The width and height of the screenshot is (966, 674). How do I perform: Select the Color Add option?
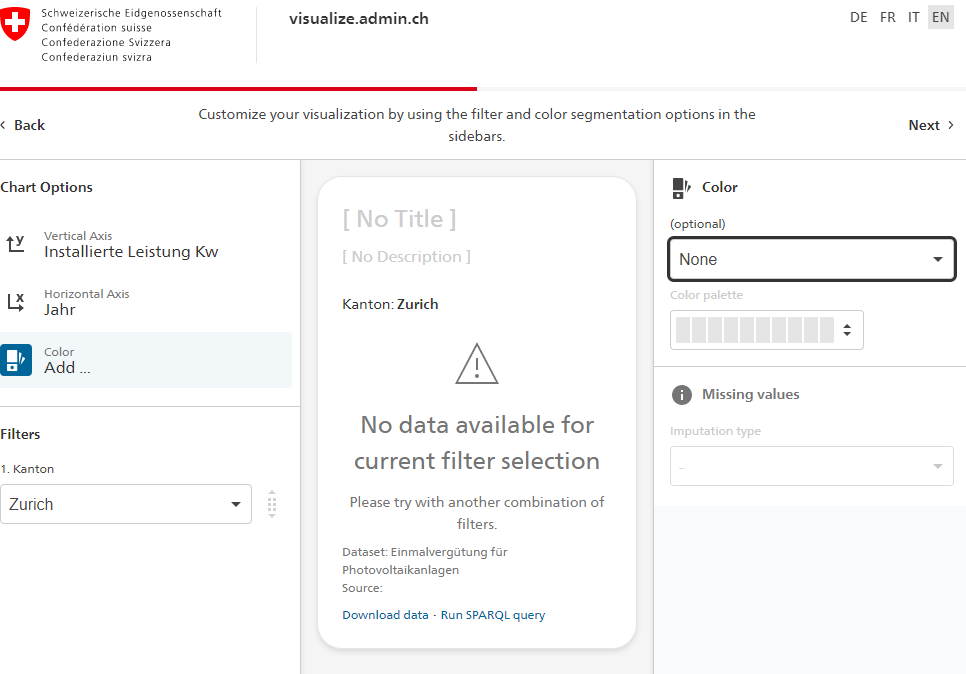tap(146, 360)
